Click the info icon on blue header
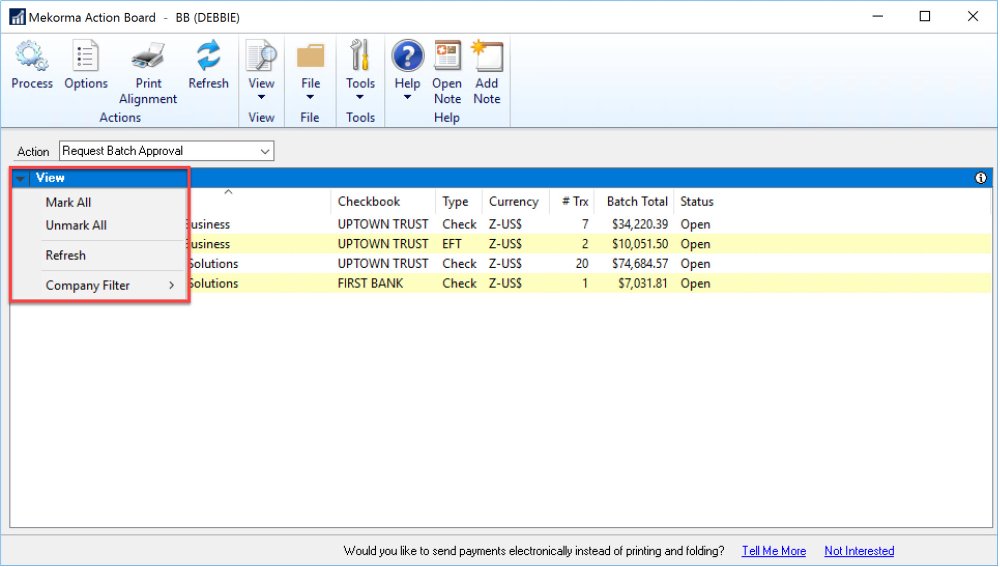Image resolution: width=1000 pixels, height=567 pixels. [x=981, y=178]
